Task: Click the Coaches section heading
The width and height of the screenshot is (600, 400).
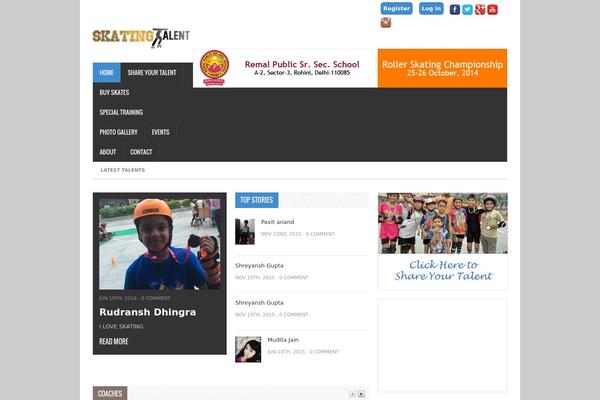Action: point(110,393)
